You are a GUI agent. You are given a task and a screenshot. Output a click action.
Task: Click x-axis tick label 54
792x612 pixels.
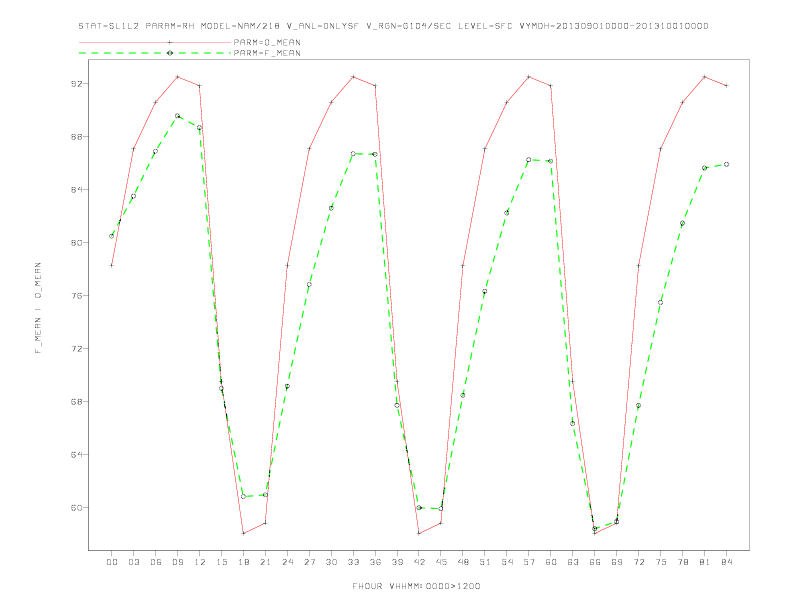tap(507, 562)
